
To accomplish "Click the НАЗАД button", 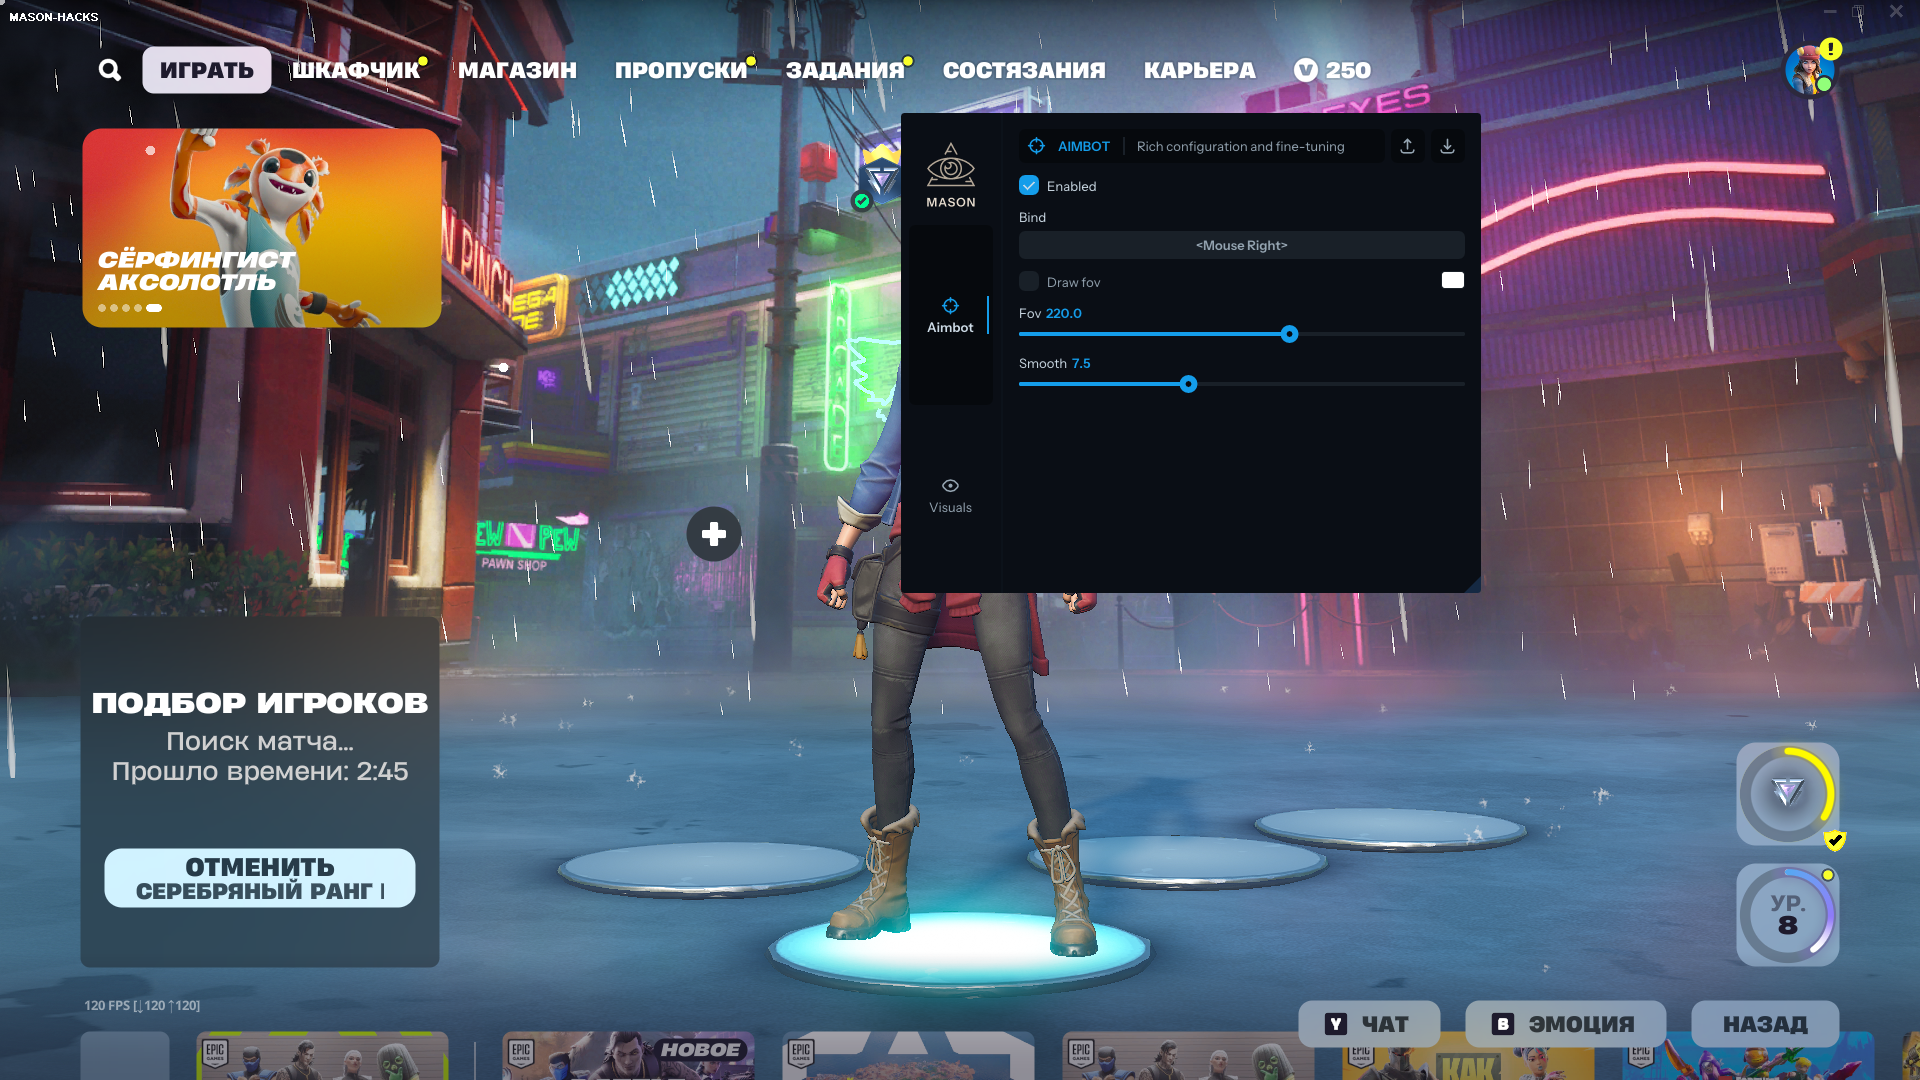I will pos(1764,1024).
